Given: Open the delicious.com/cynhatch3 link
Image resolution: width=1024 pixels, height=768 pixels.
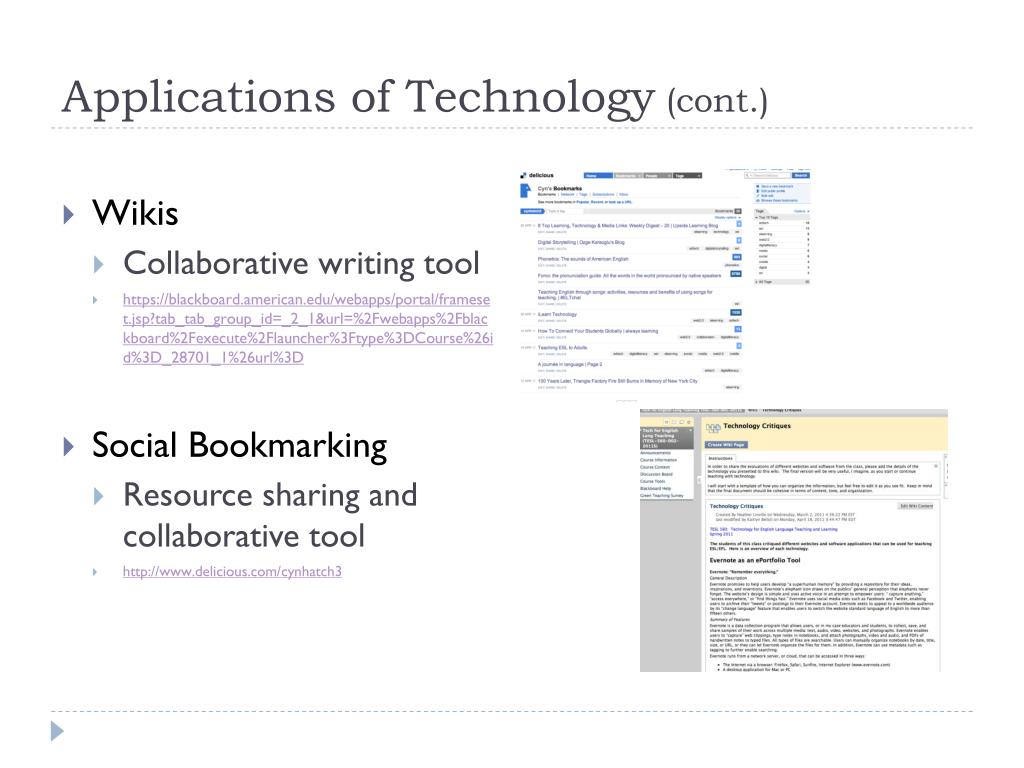Looking at the screenshot, I should pos(232,571).
